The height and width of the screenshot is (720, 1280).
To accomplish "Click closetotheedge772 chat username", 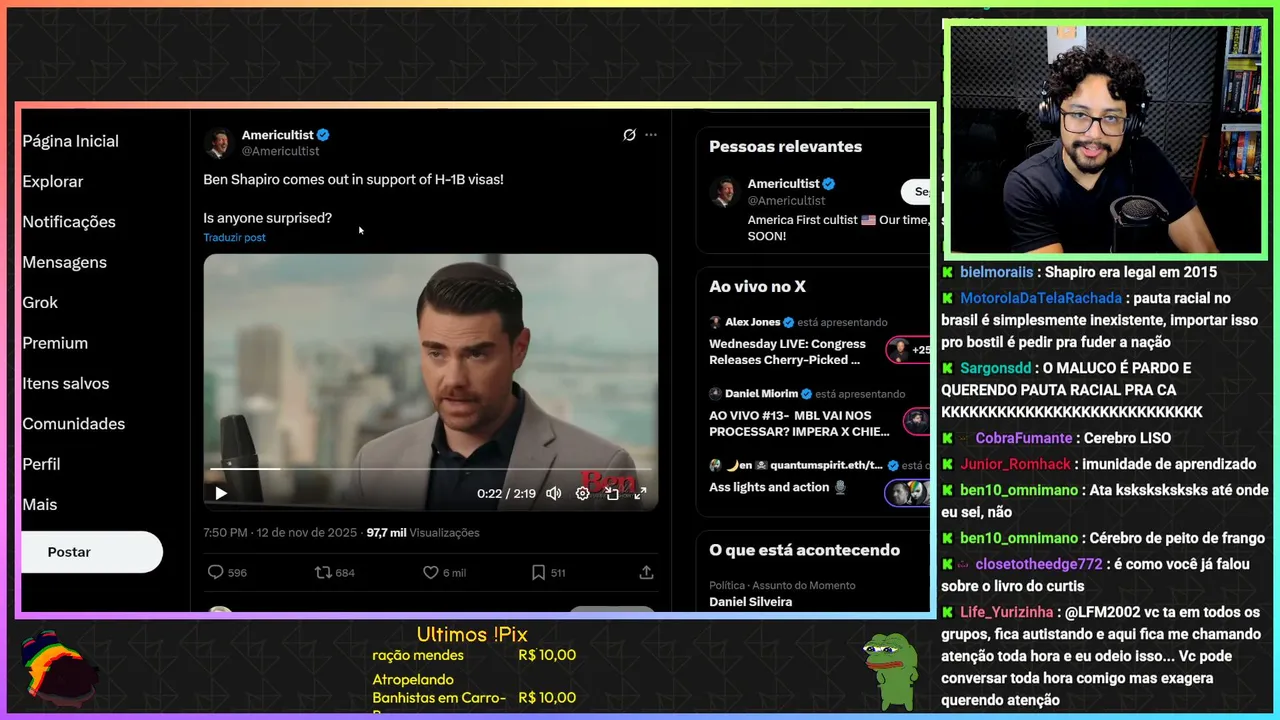I will (x=1038, y=564).
